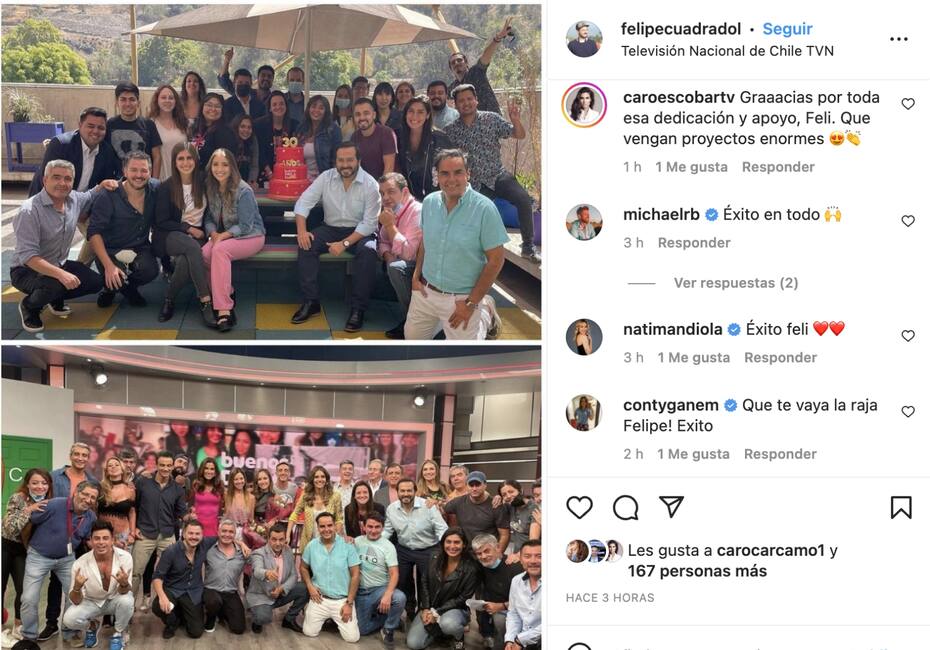This screenshot has width=930, height=650.
Task: Open caroescobartv's story avatar
Action: [x=584, y=105]
